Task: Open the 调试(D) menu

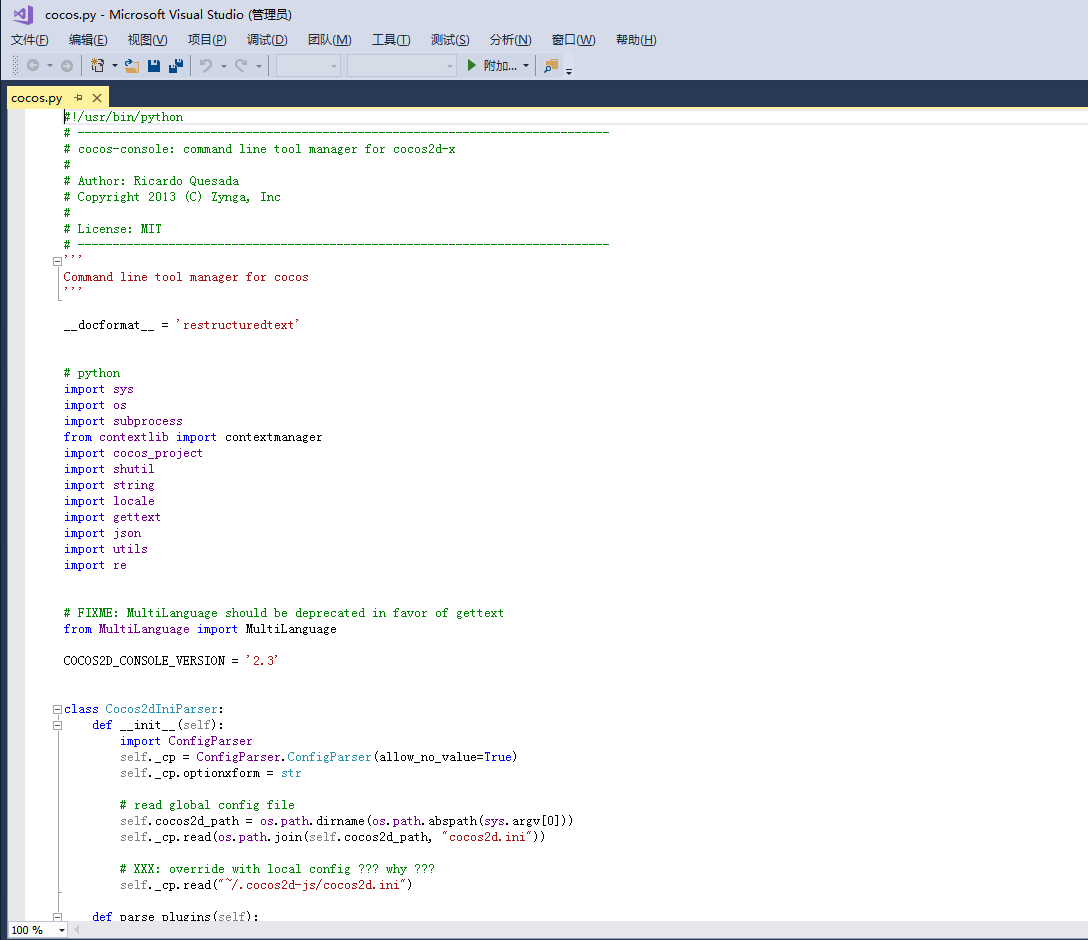Action: [x=267, y=40]
